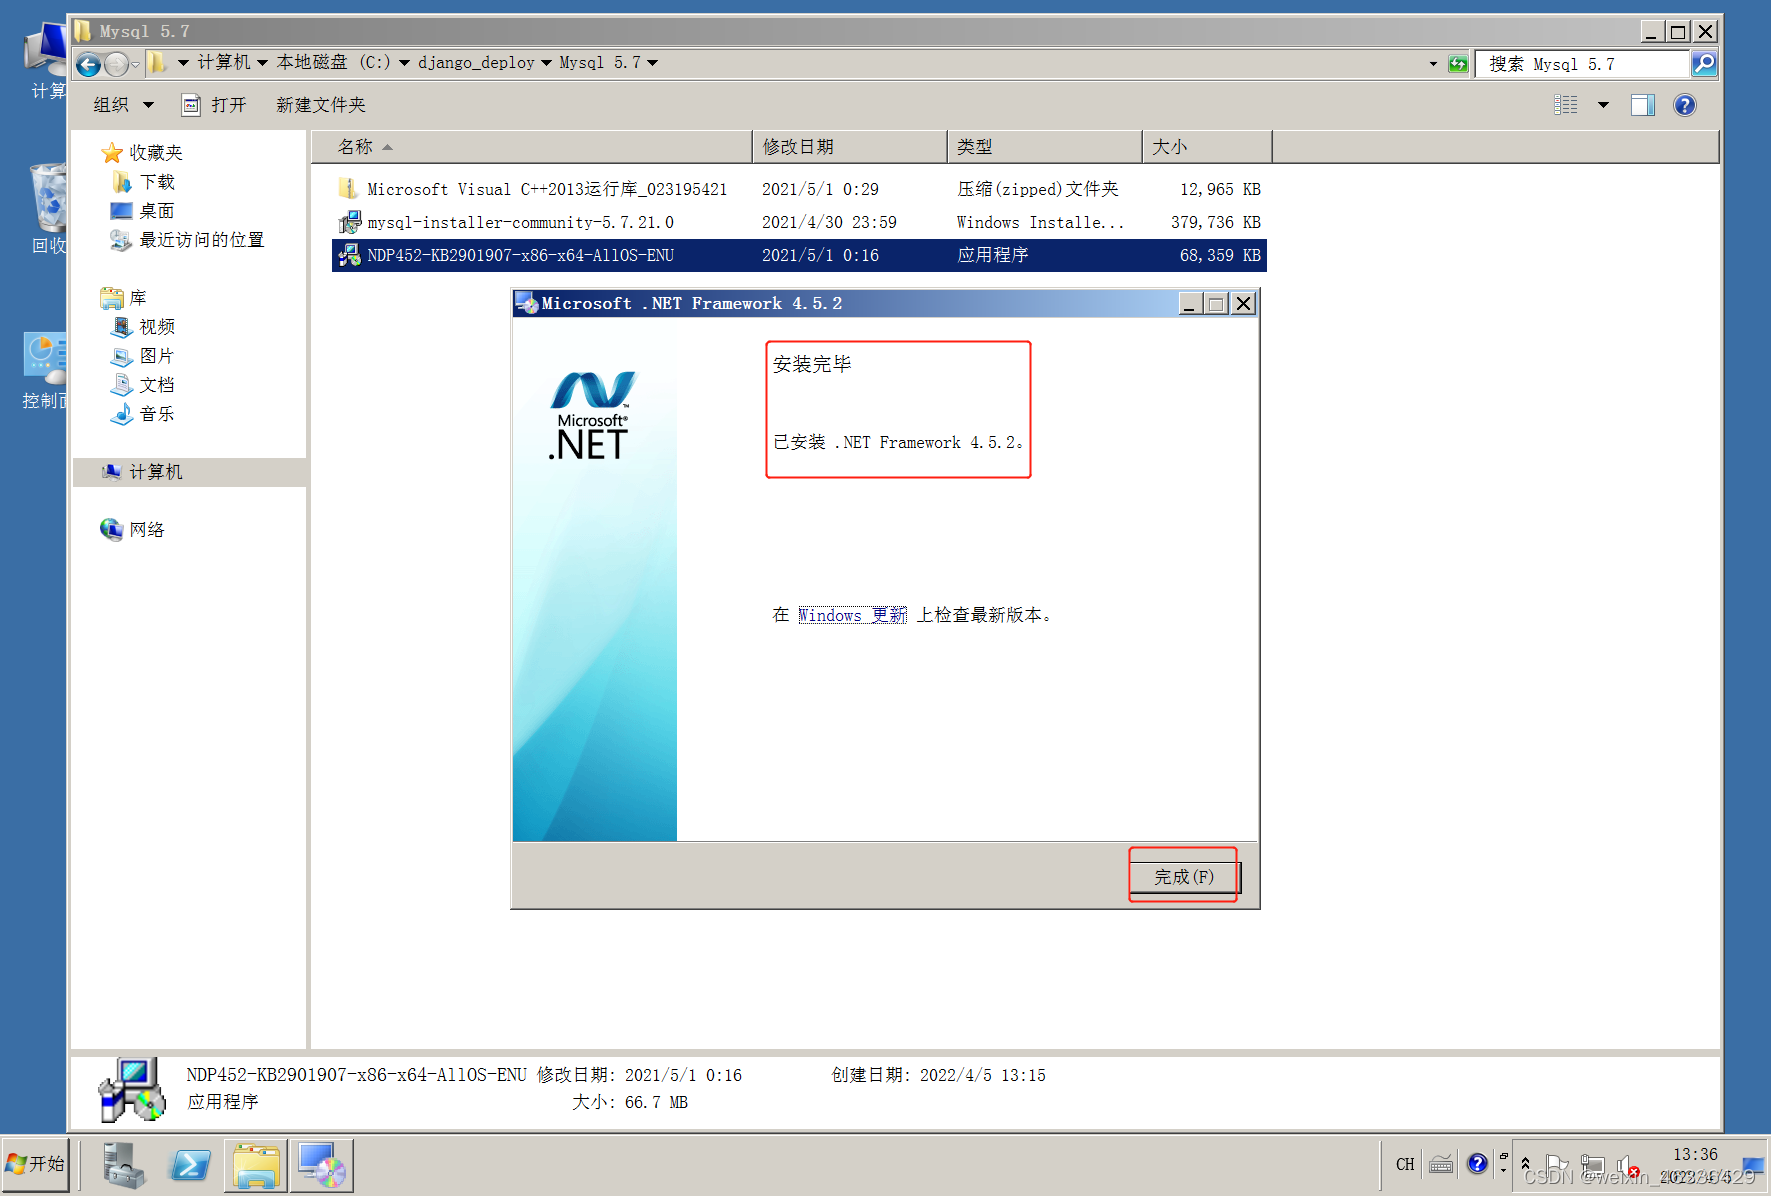The height and width of the screenshot is (1196, 1771).
Task: Open the 音乐 library
Action: pyautogui.click(x=143, y=414)
